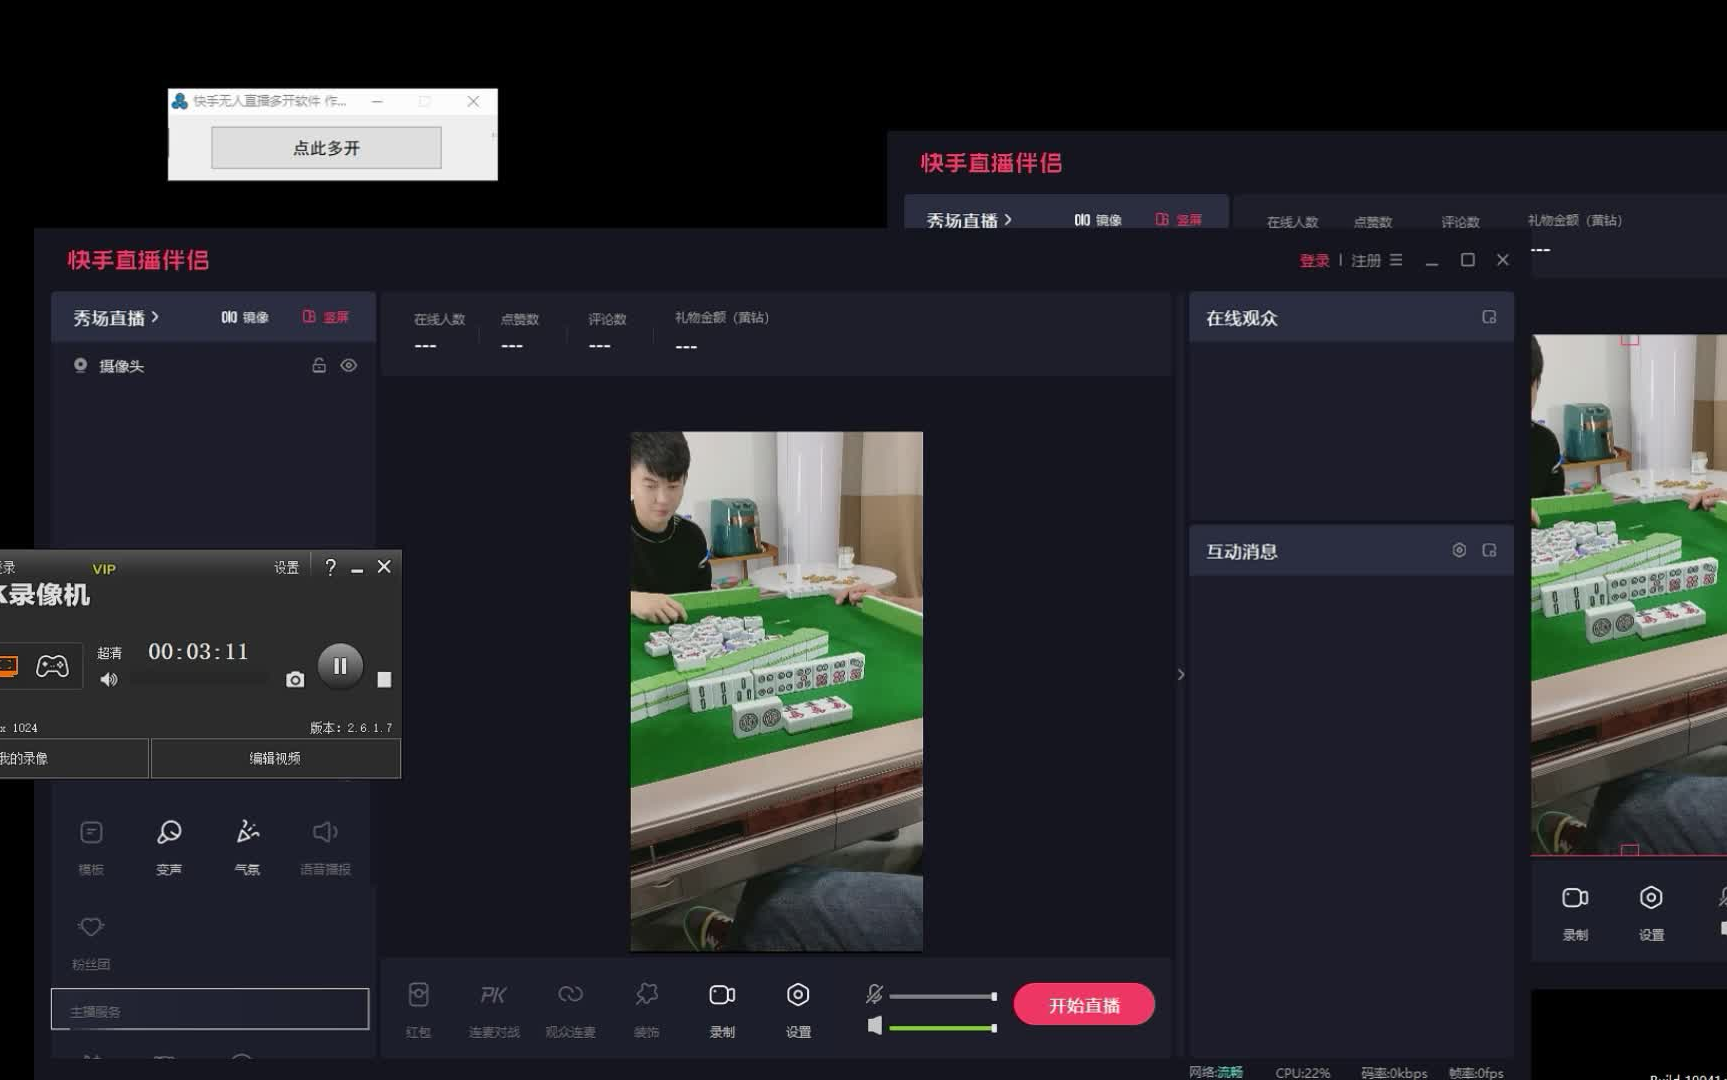Adjust microphone volume slider
The height and width of the screenshot is (1080, 1727).
943,996
